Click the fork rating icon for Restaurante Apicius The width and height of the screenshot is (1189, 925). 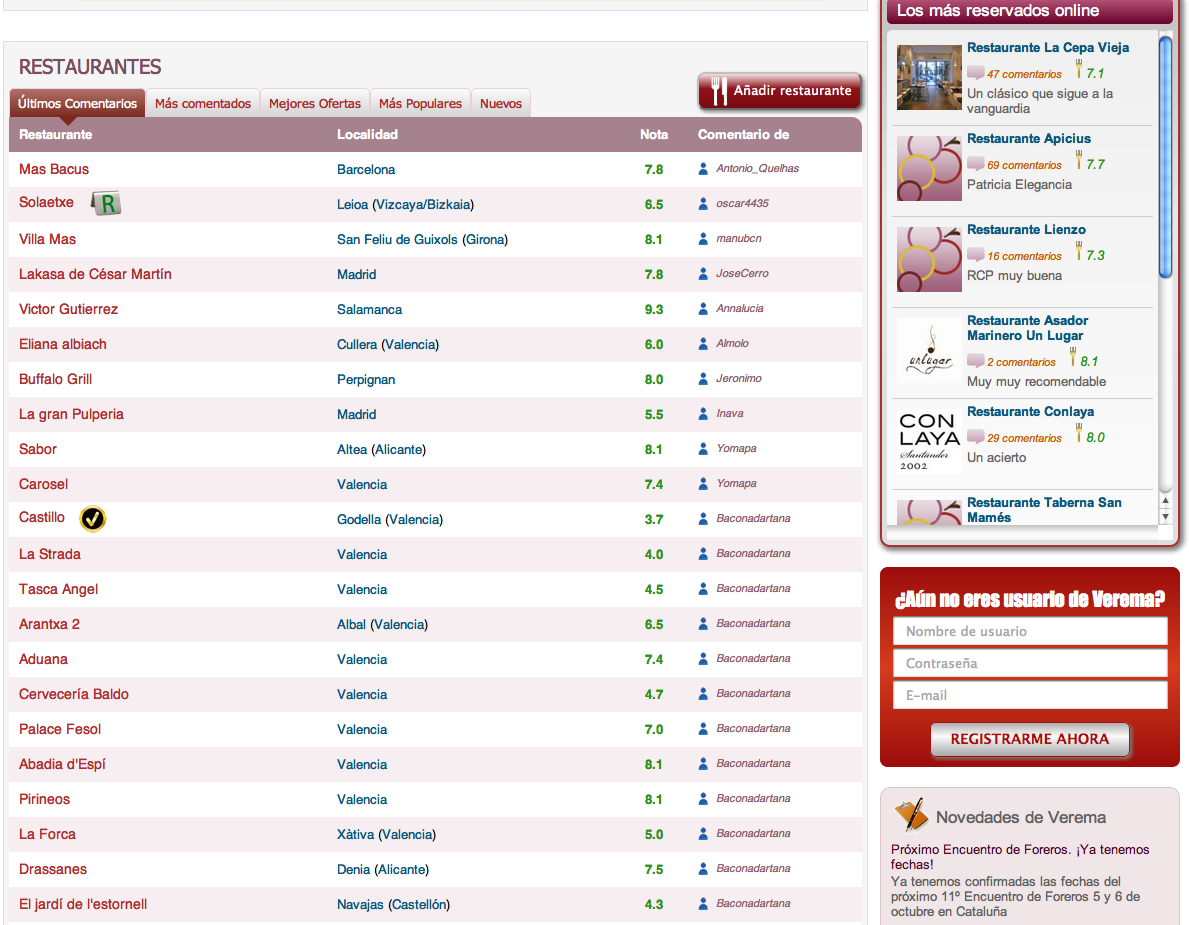coord(1078,161)
